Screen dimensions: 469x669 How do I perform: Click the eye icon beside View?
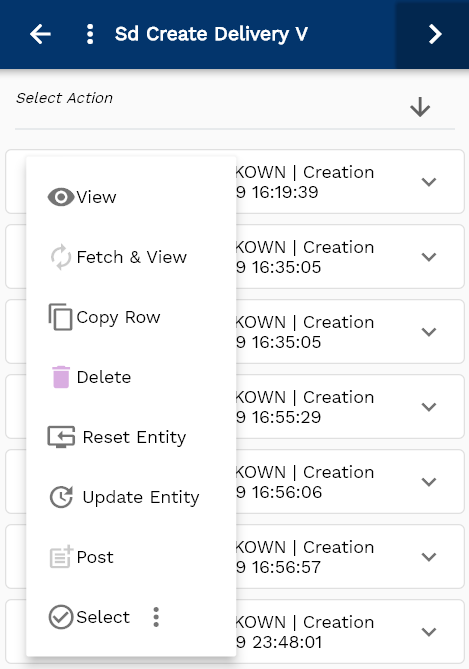pos(61,197)
